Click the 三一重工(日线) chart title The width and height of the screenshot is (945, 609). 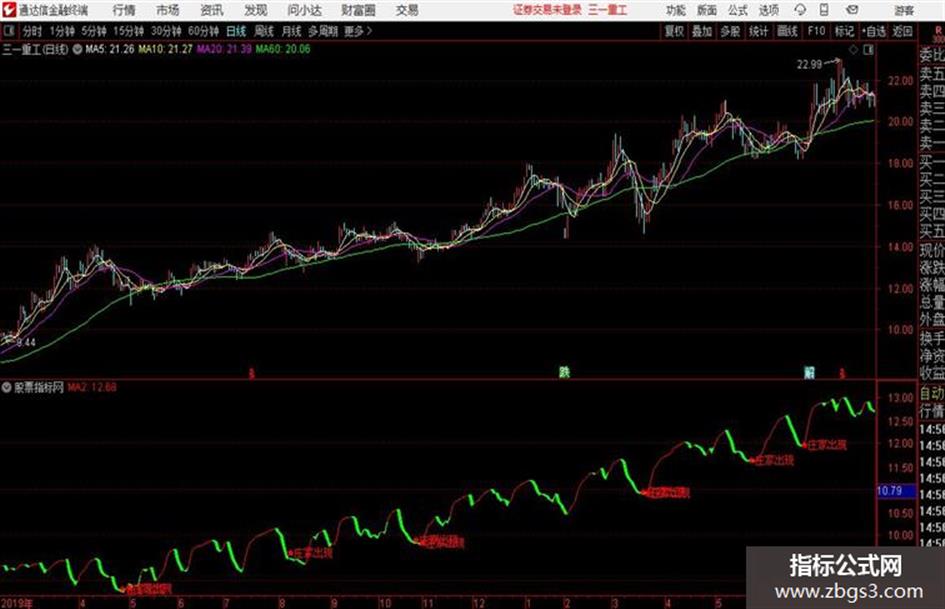pyautogui.click(x=35, y=49)
